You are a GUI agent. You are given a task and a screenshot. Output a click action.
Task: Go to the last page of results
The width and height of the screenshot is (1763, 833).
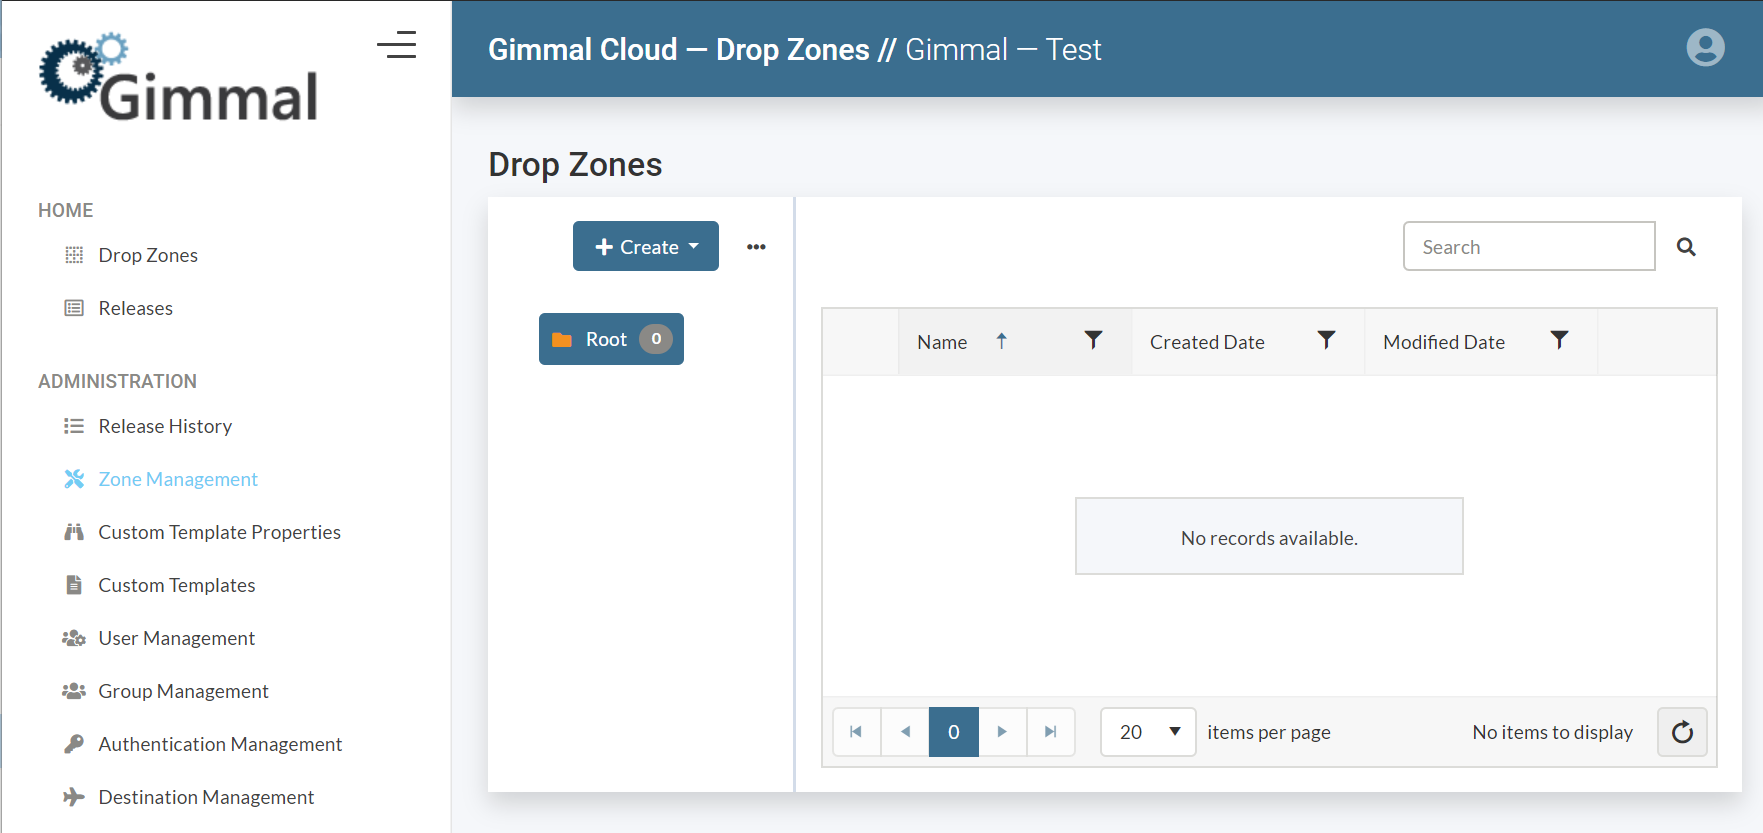1050,732
